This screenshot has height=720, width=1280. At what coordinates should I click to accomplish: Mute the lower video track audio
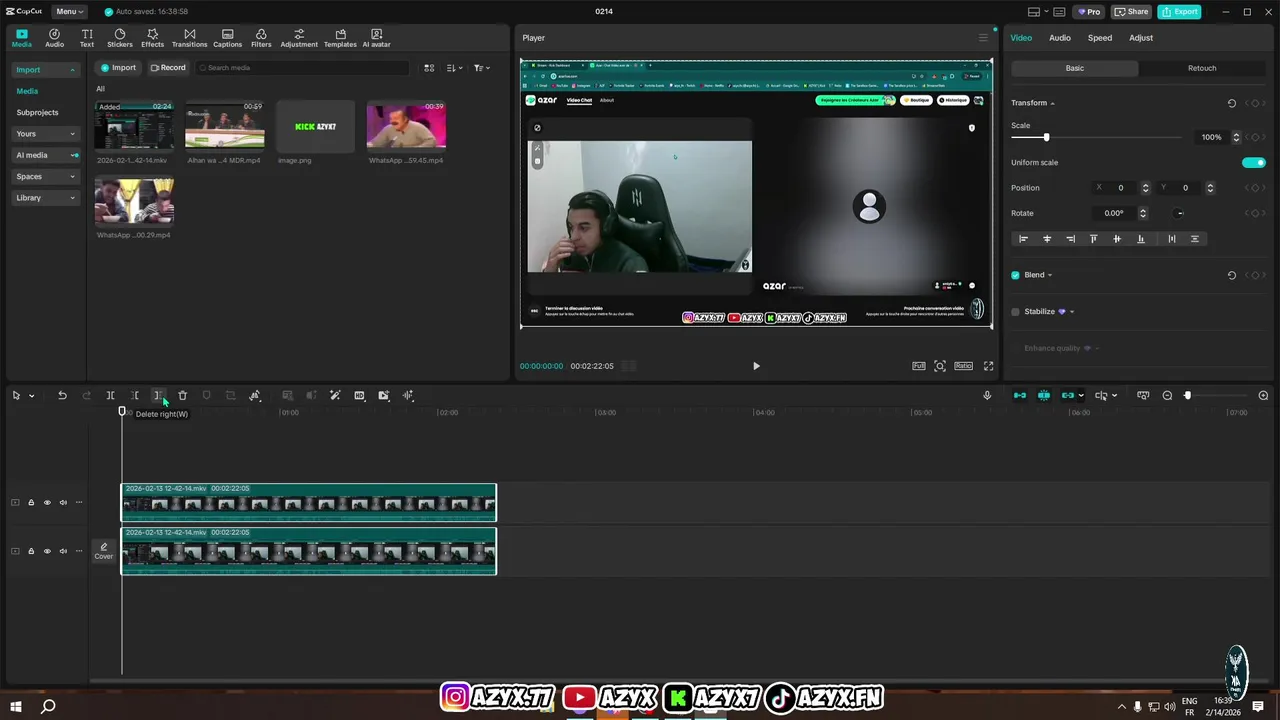coord(63,551)
